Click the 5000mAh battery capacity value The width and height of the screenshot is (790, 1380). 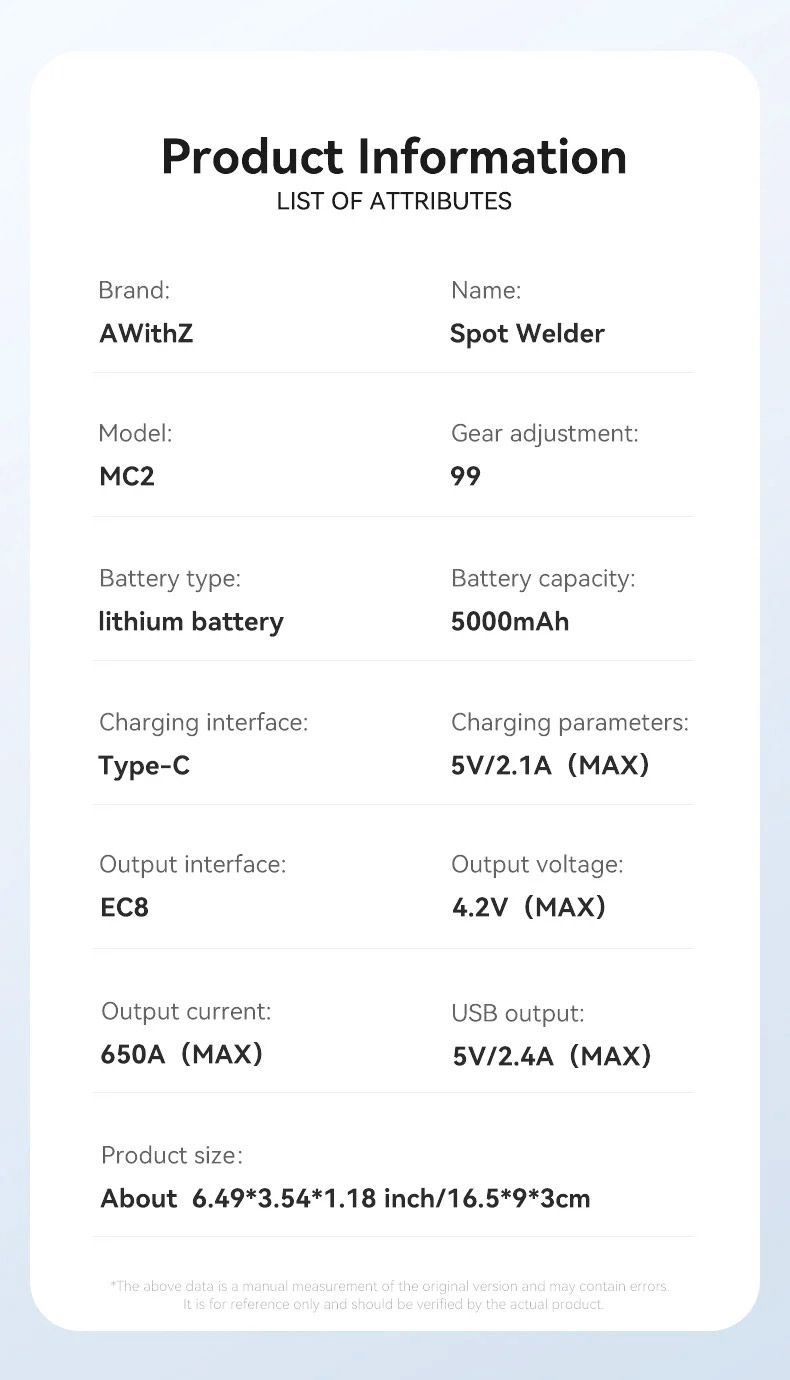[x=510, y=622]
